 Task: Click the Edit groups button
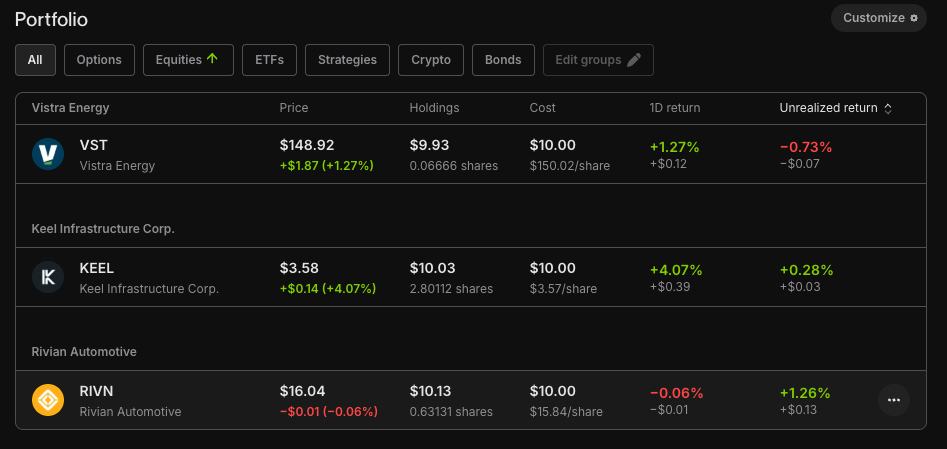click(598, 60)
